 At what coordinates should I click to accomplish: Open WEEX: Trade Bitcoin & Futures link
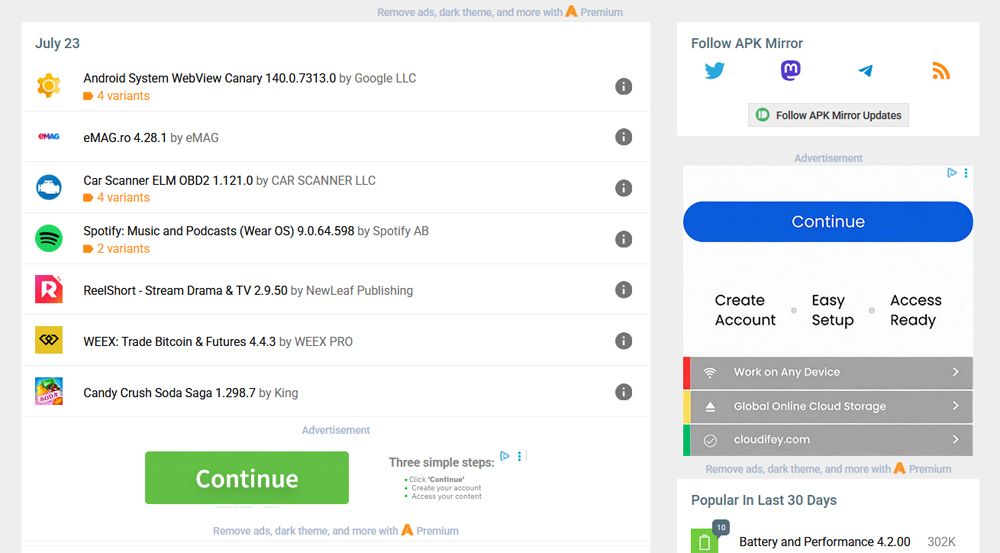(x=179, y=342)
